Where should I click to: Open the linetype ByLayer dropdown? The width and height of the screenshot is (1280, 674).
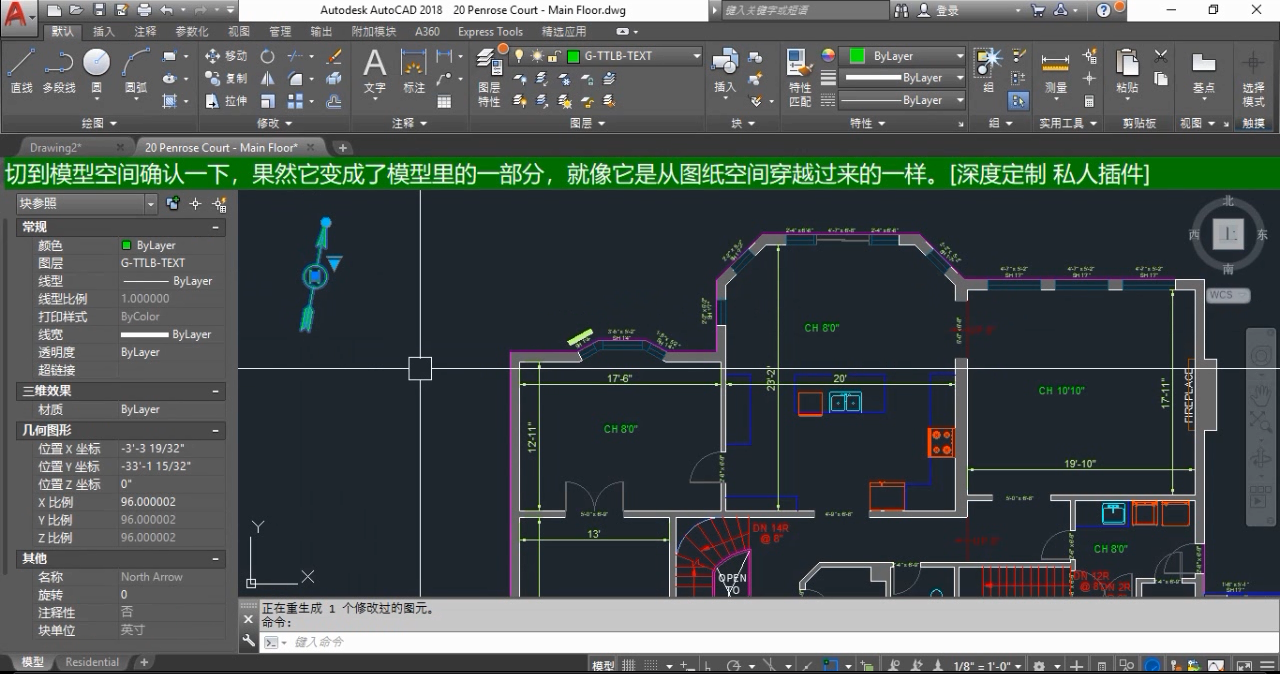[x=903, y=100]
